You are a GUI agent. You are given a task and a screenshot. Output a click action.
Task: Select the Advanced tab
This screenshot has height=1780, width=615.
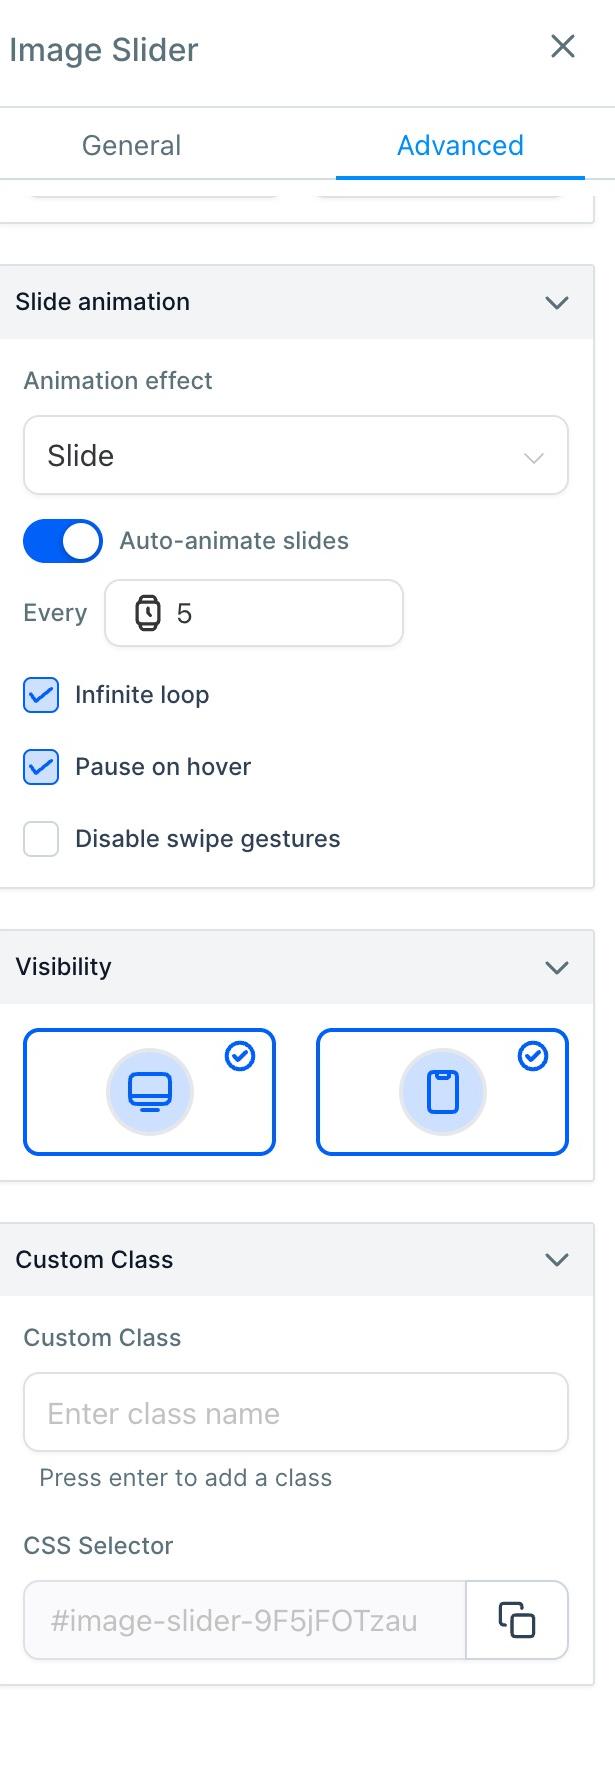pos(460,145)
